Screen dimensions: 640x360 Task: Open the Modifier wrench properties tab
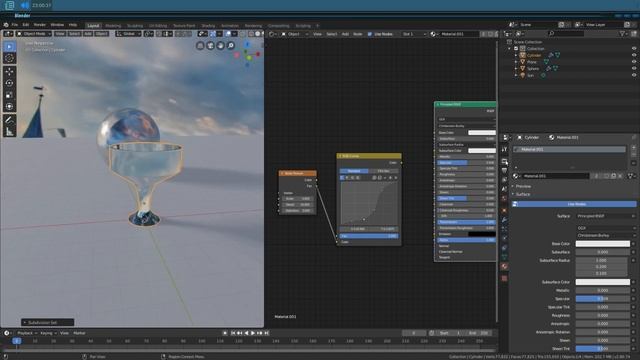(x=504, y=220)
